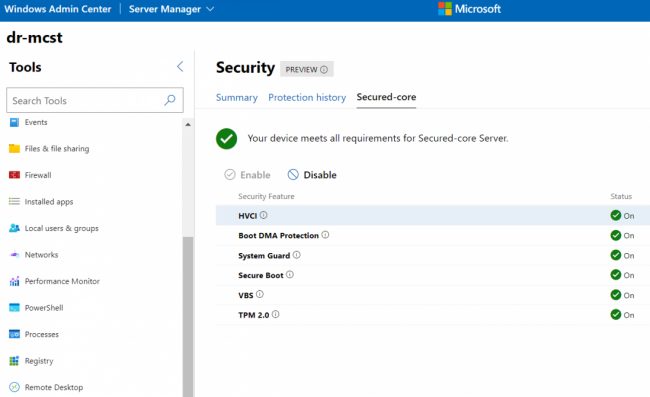Click the Security Feature column header
650x397 pixels.
[x=266, y=196]
